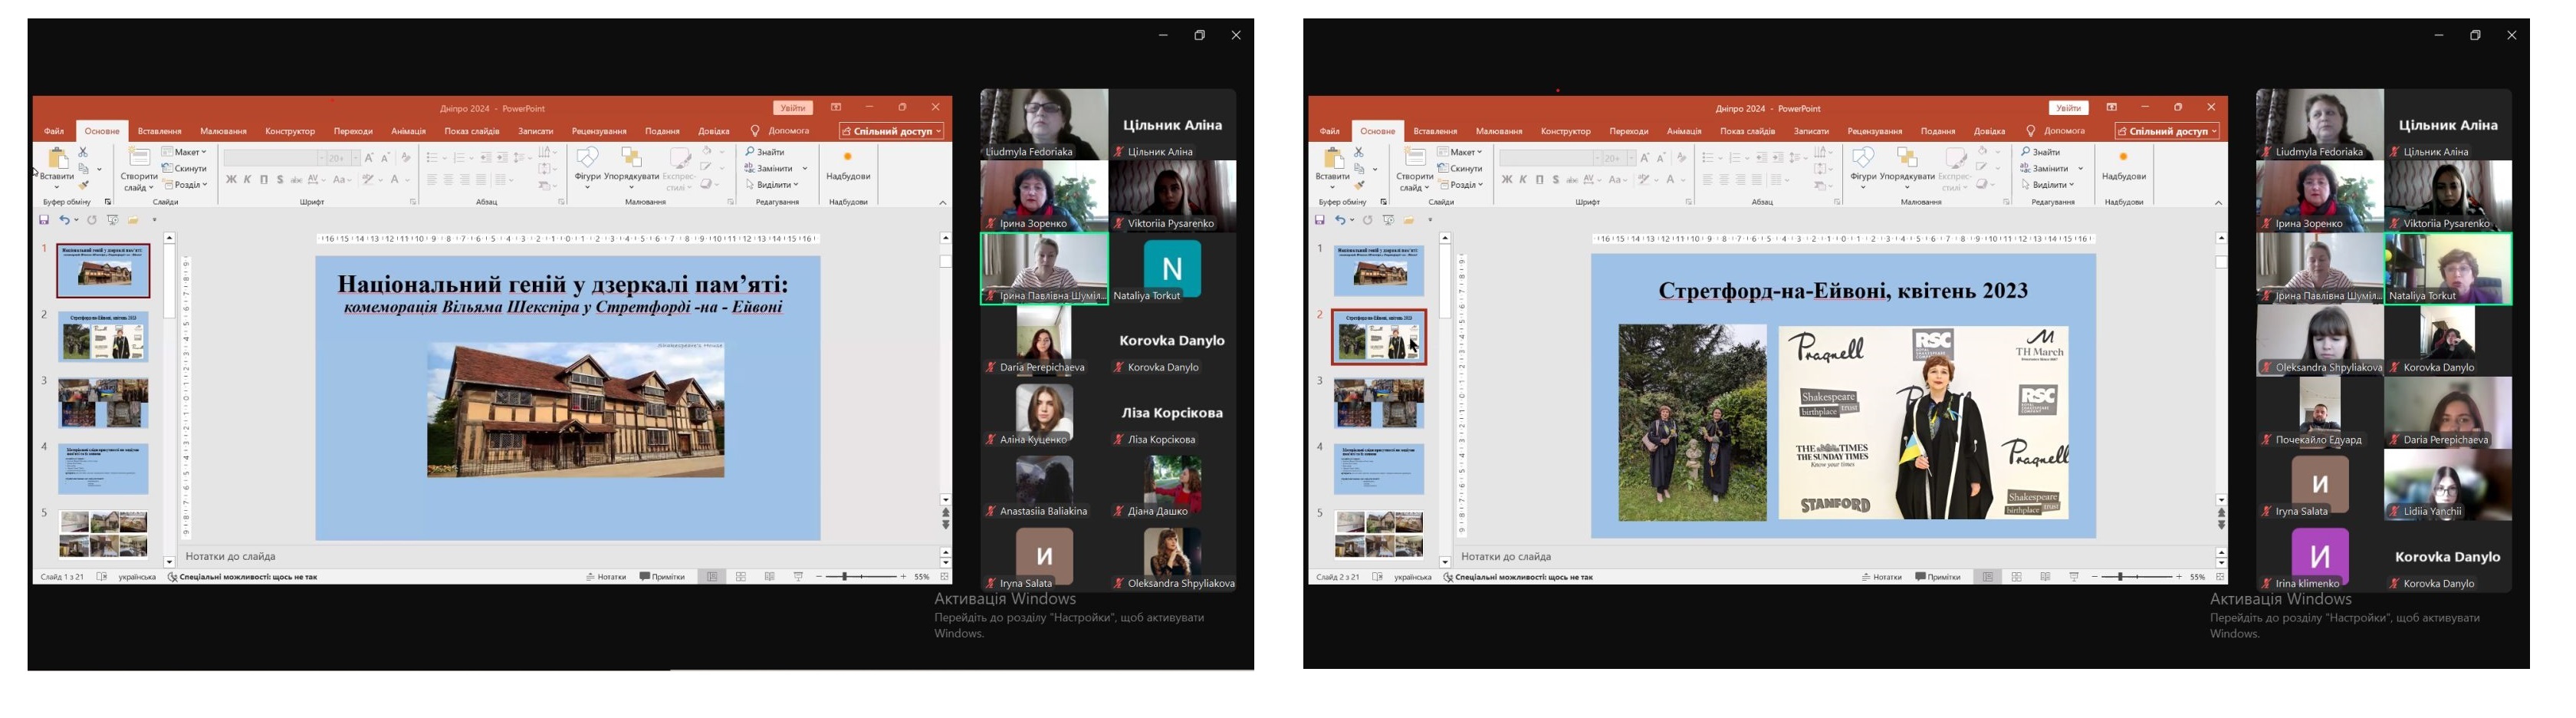Switch to Slide Sorter view in left status bar
This screenshot has width=2576, height=718.
tap(741, 577)
